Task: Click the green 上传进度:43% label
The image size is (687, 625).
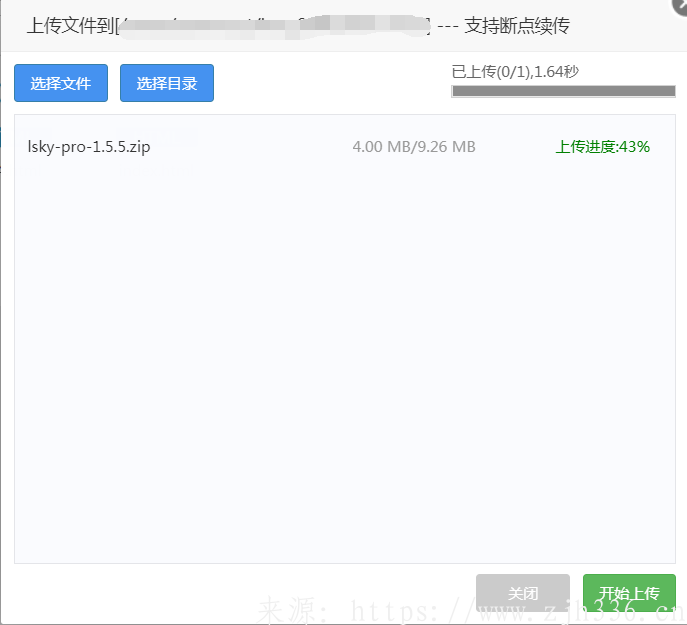Action: [602, 147]
